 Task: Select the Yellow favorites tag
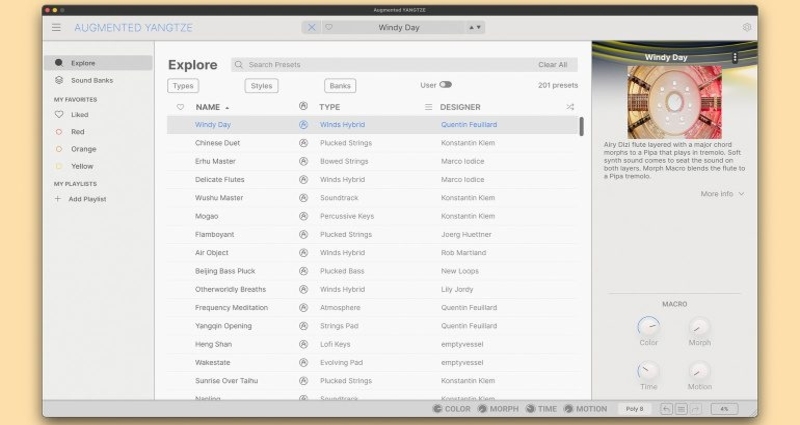(x=82, y=166)
